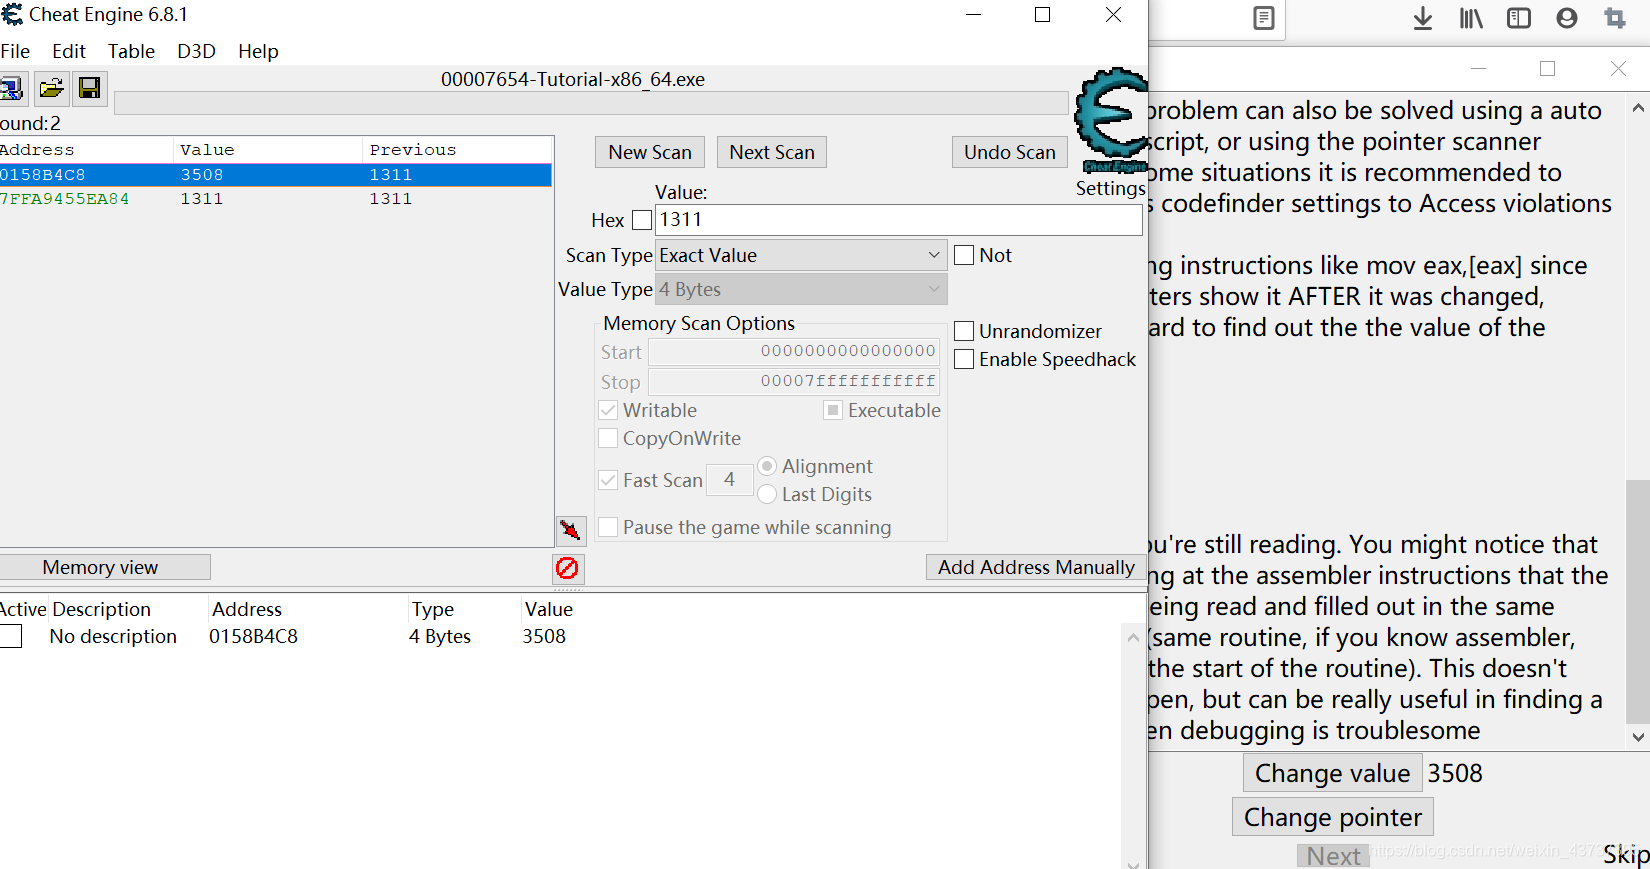Click browser screenshot crop icon
This screenshot has height=869, width=1650.
[x=1615, y=18]
